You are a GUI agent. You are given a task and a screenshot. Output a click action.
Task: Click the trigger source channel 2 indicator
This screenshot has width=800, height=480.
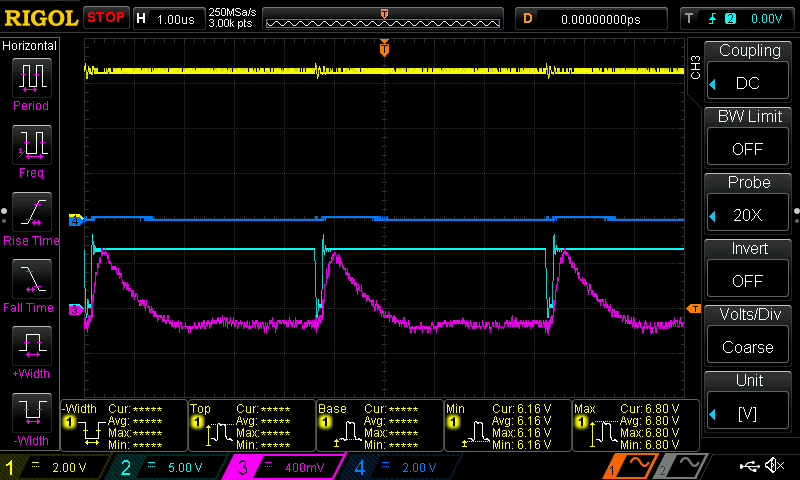click(731, 19)
